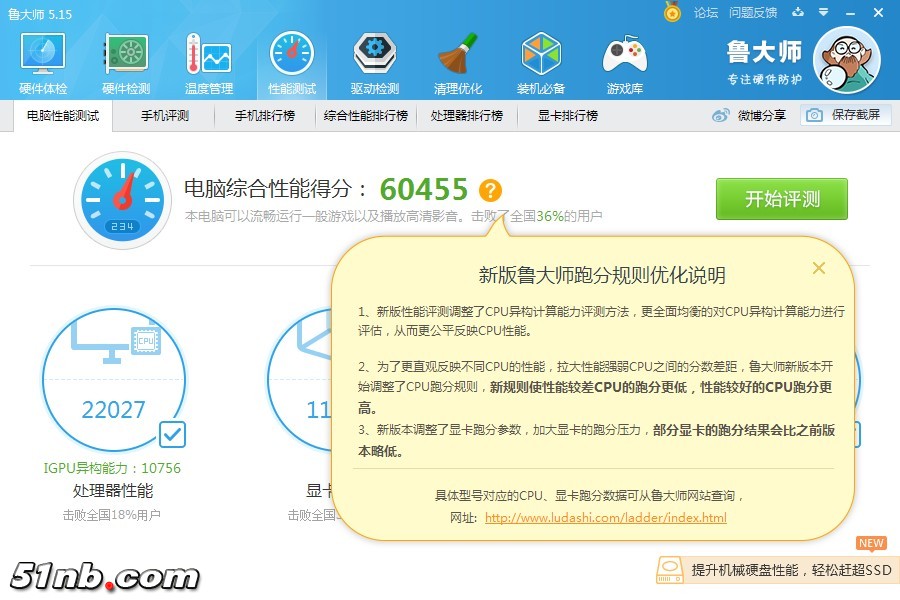Open 论坛 forum link
The height and width of the screenshot is (600, 900).
point(705,13)
